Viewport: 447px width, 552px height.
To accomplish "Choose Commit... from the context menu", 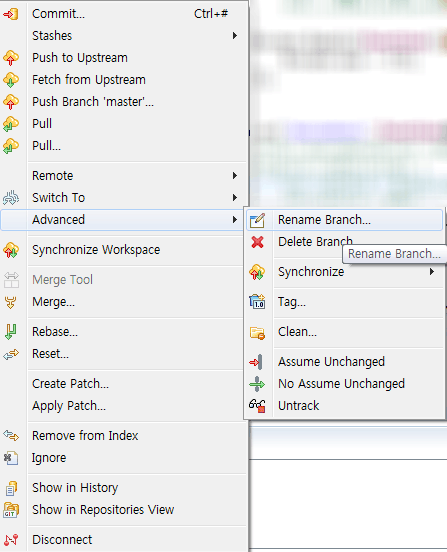I will 124,14.
